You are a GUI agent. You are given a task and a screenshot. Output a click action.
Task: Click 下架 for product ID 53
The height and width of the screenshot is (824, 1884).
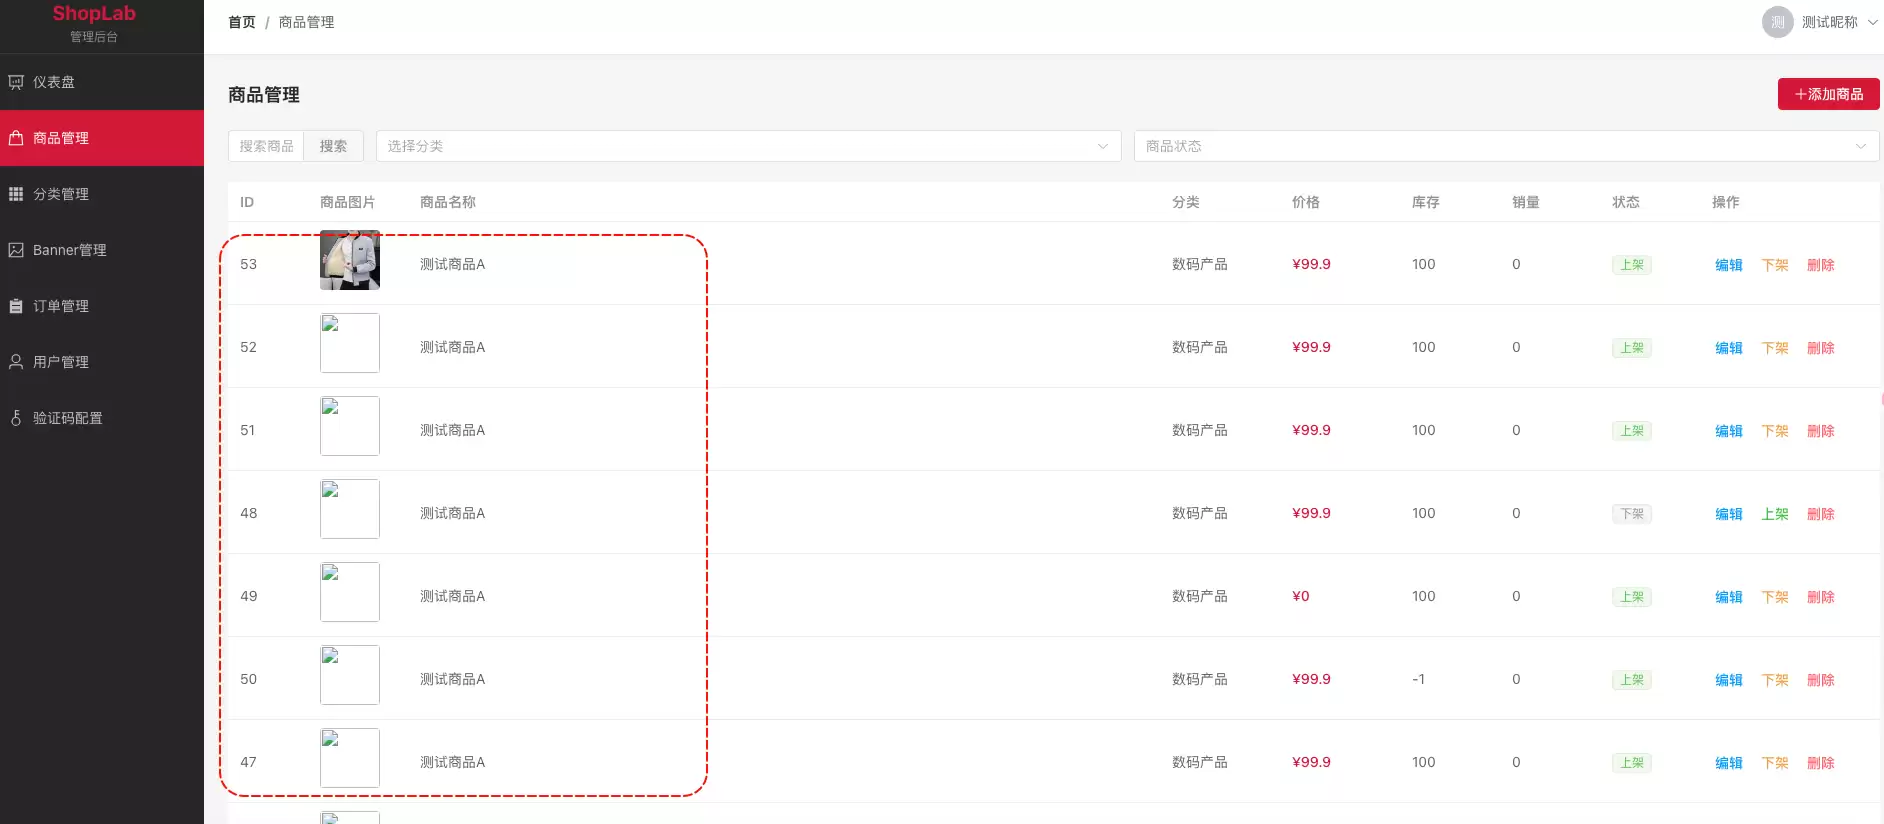[x=1775, y=265]
